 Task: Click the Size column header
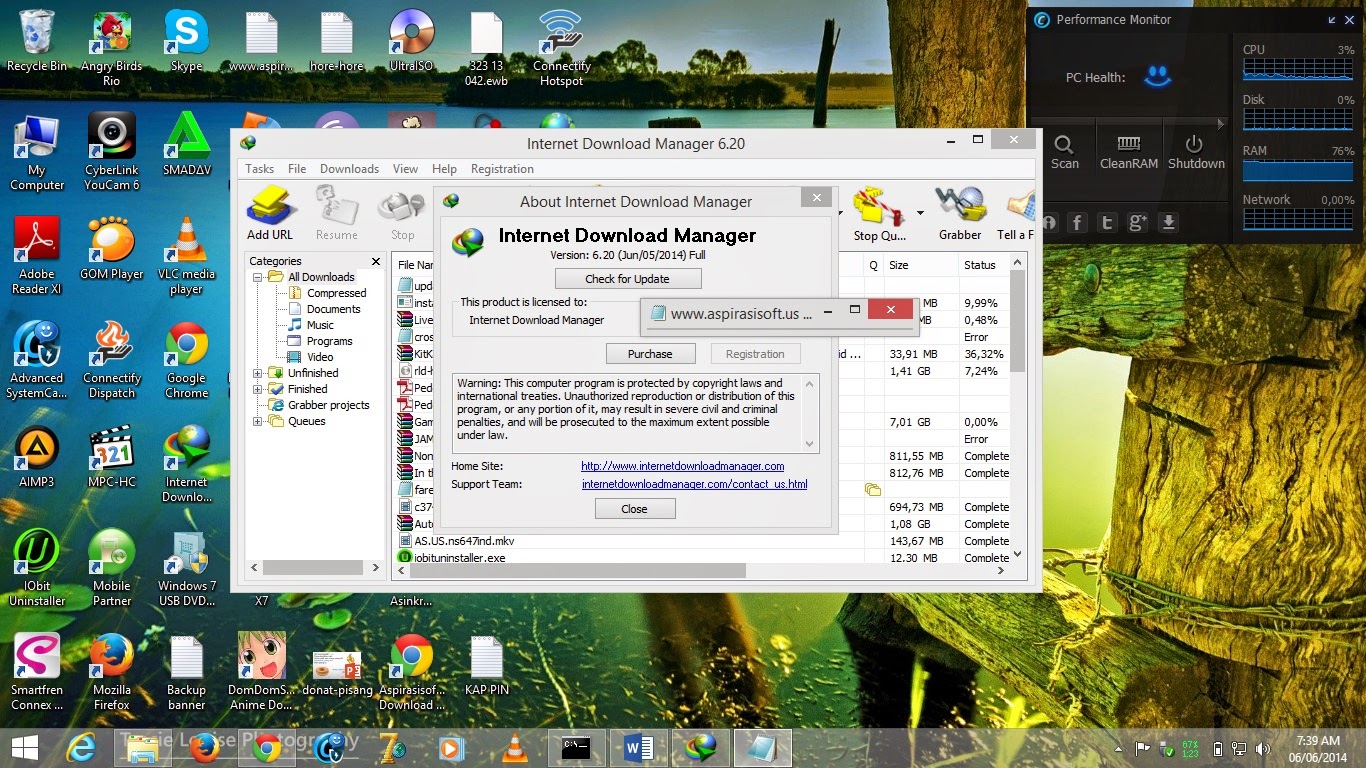point(920,265)
